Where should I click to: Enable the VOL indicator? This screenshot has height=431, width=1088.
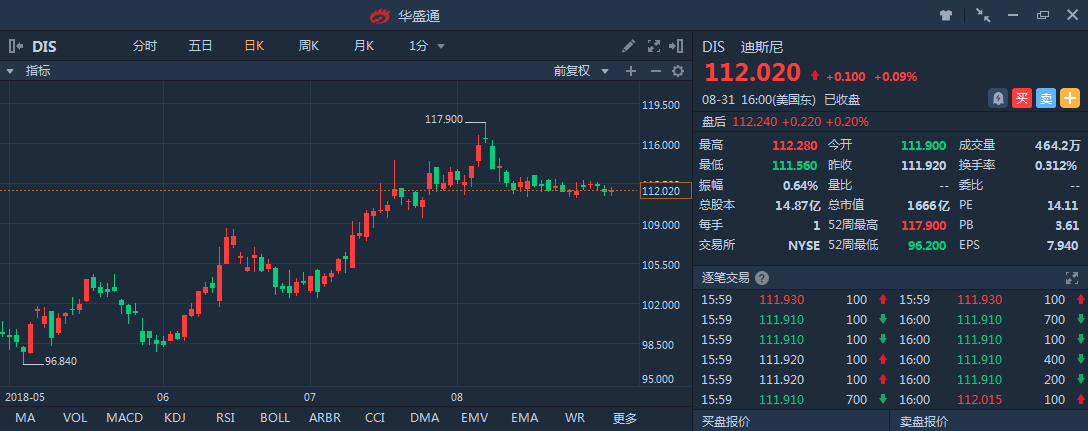click(x=75, y=418)
